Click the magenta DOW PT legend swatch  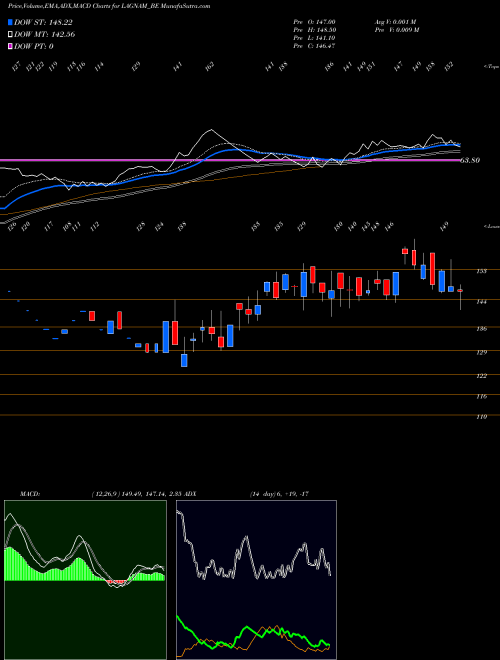point(10,46)
